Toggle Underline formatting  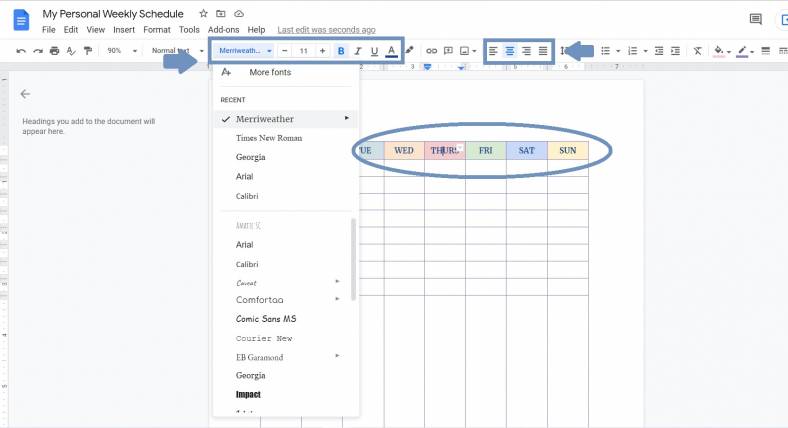coord(374,51)
